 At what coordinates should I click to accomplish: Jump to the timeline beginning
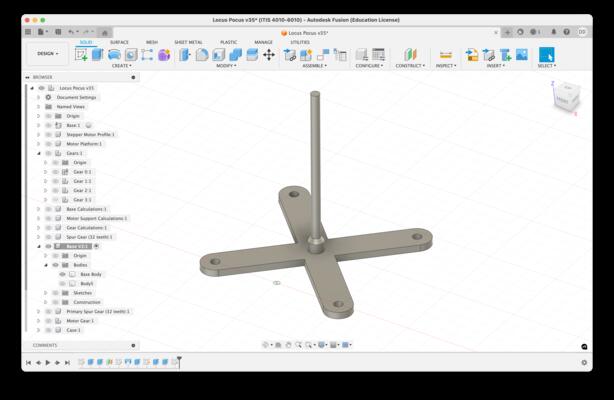28,363
